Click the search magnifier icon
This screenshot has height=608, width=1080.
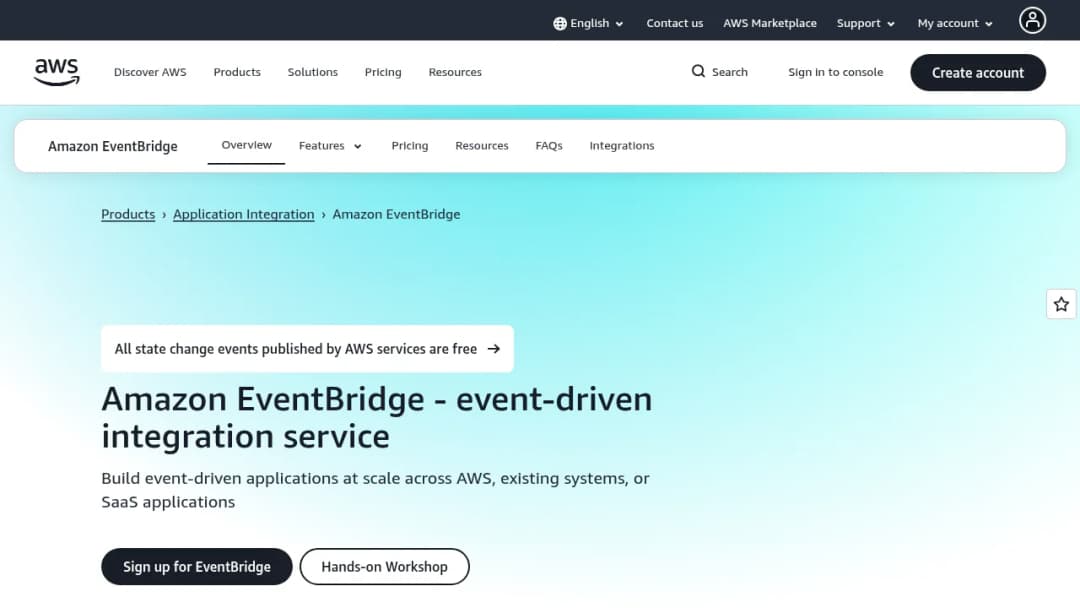tap(698, 72)
